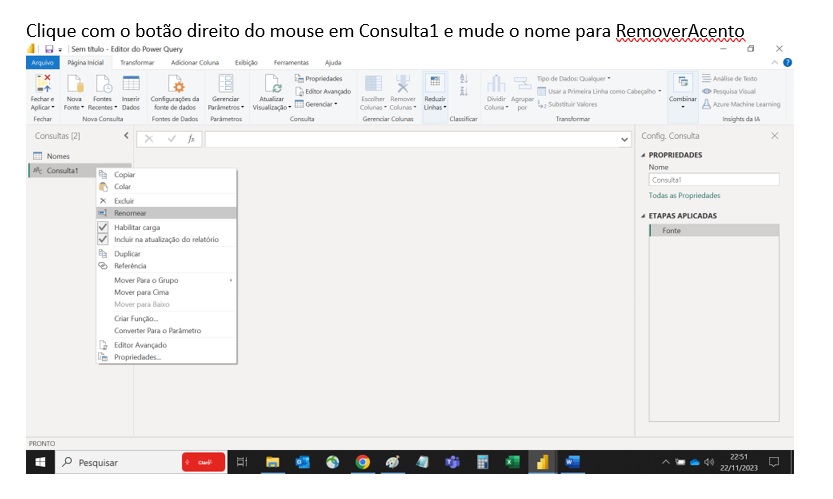Collapse the ribbon chevron

(x=775, y=63)
